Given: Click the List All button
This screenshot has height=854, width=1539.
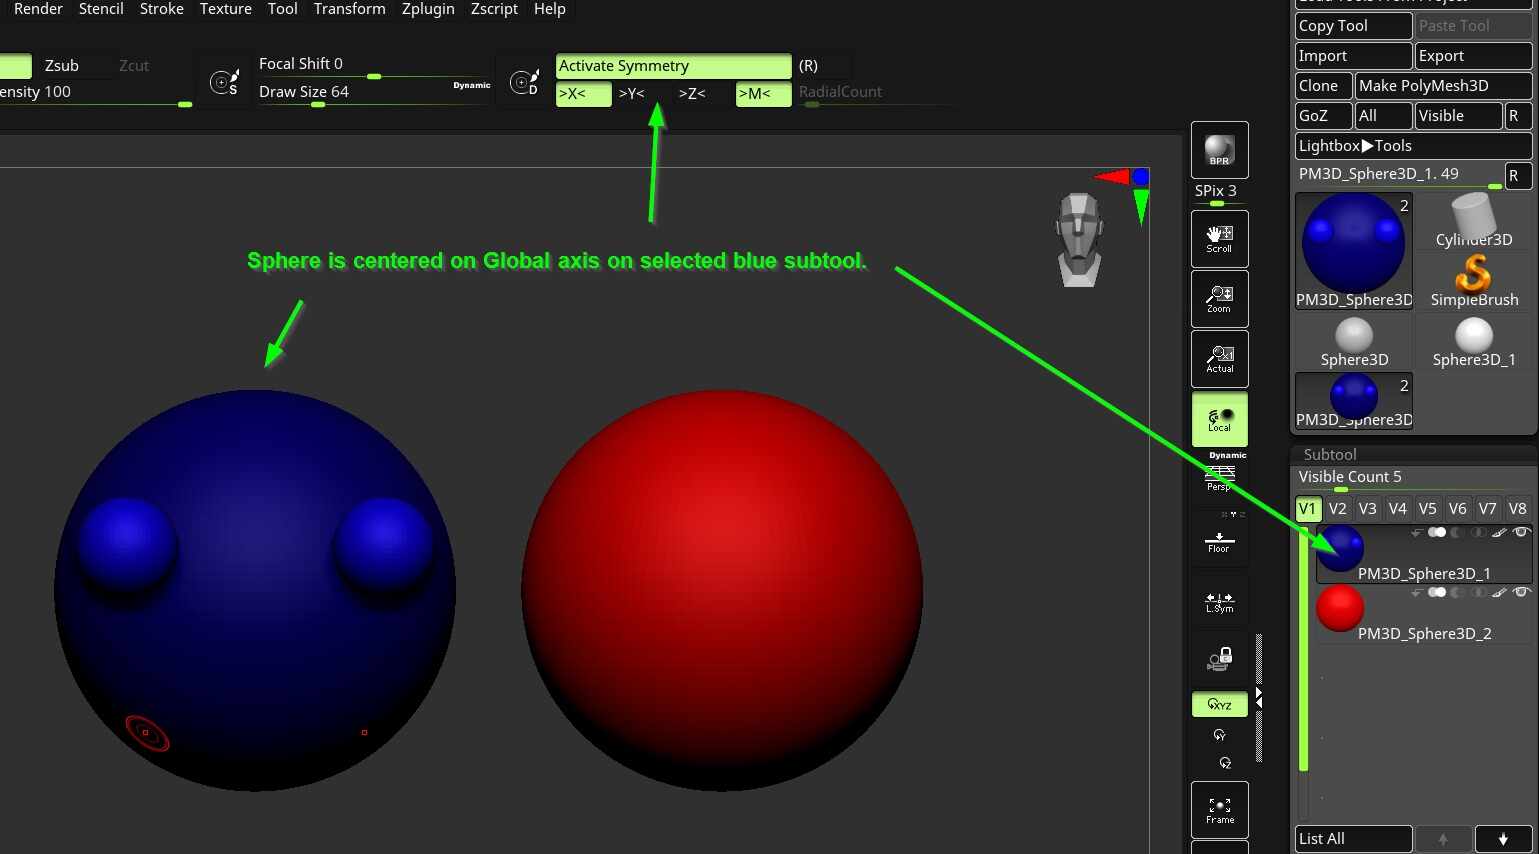Looking at the screenshot, I should 1354,839.
